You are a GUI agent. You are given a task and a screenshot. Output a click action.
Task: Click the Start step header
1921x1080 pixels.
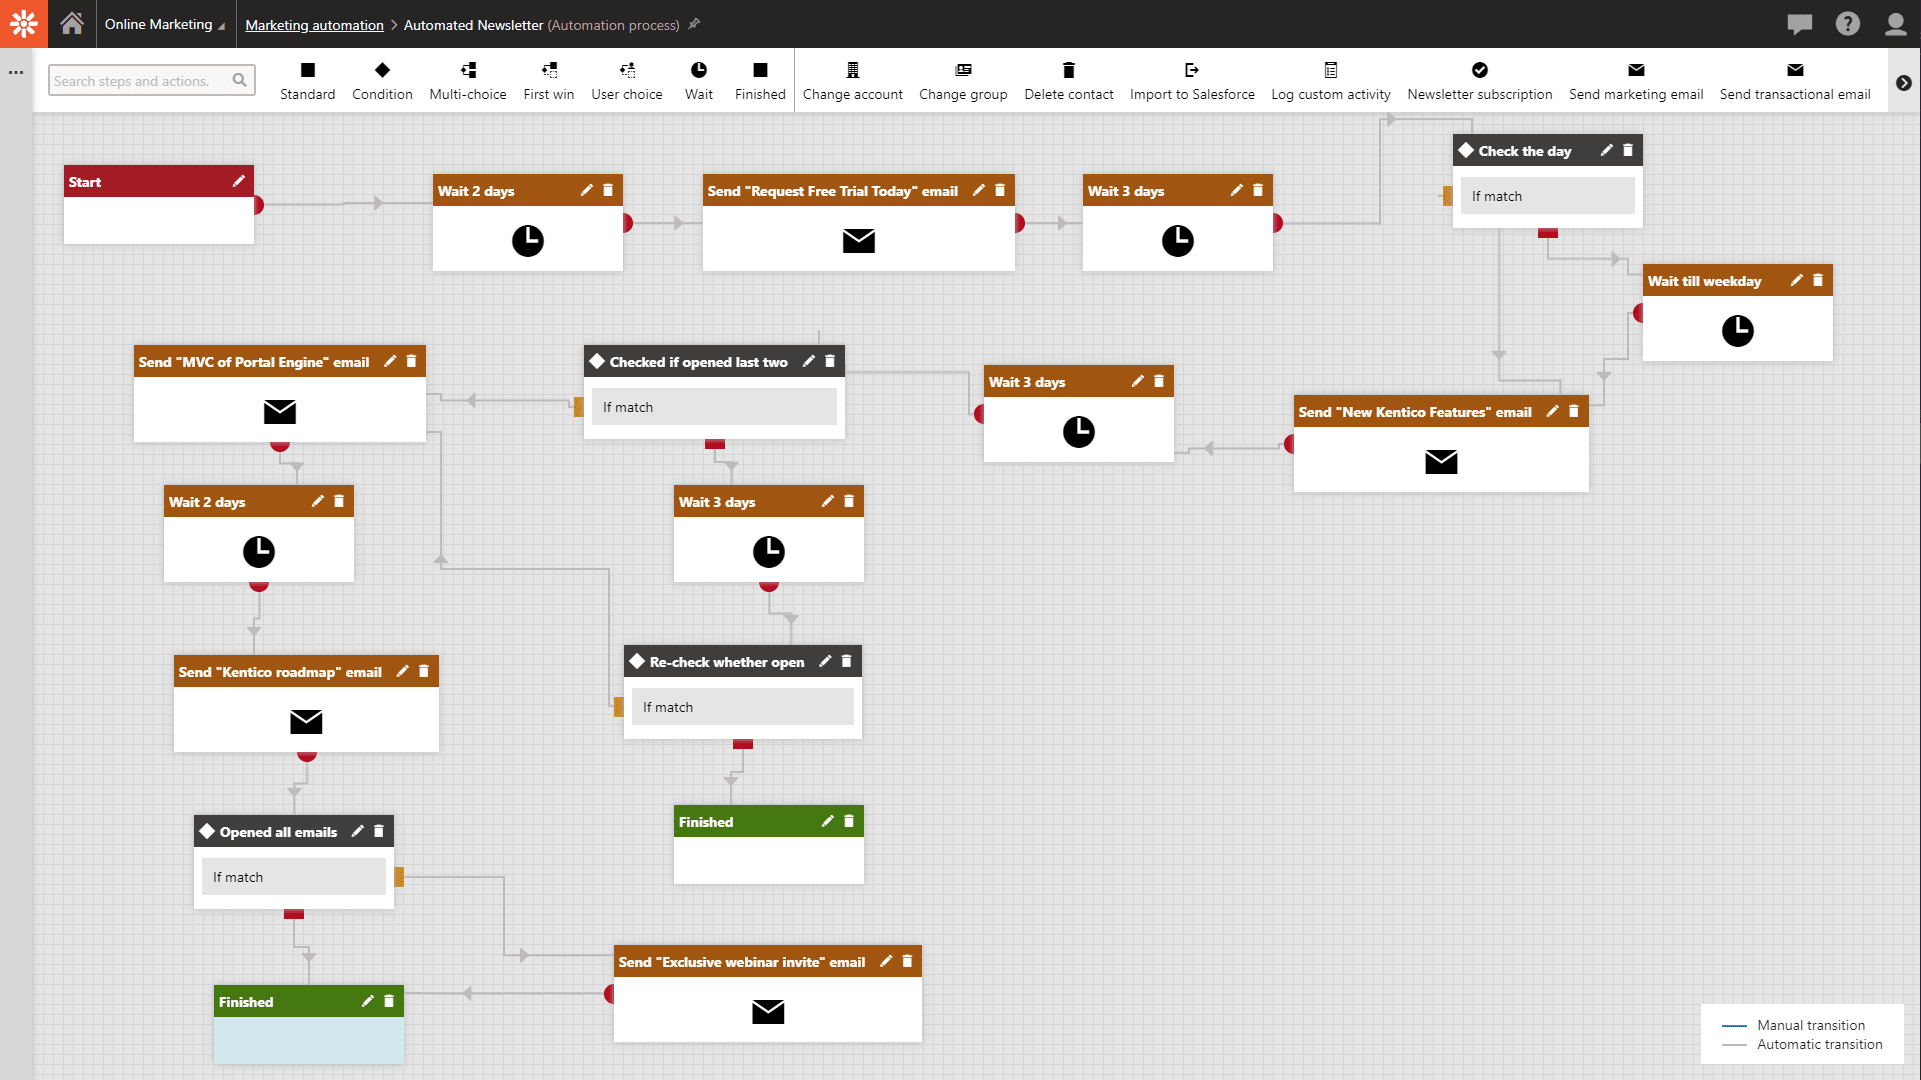159,181
